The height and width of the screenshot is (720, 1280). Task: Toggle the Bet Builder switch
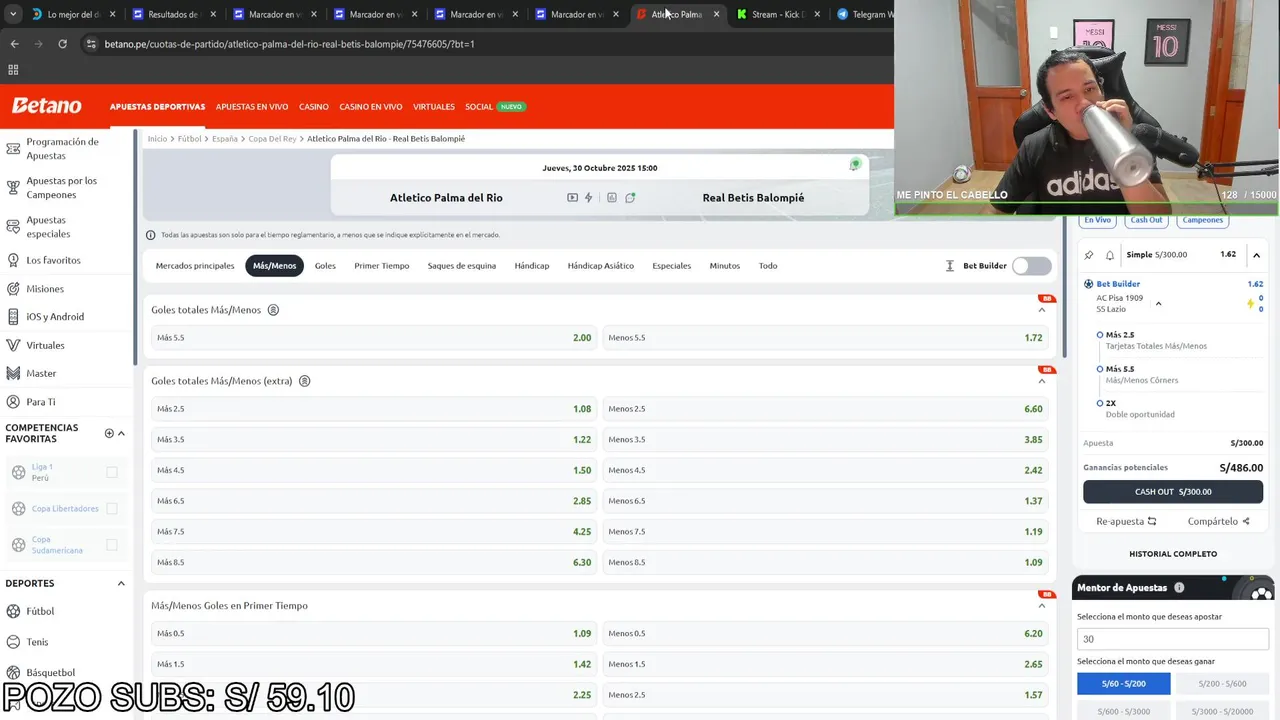point(1031,266)
